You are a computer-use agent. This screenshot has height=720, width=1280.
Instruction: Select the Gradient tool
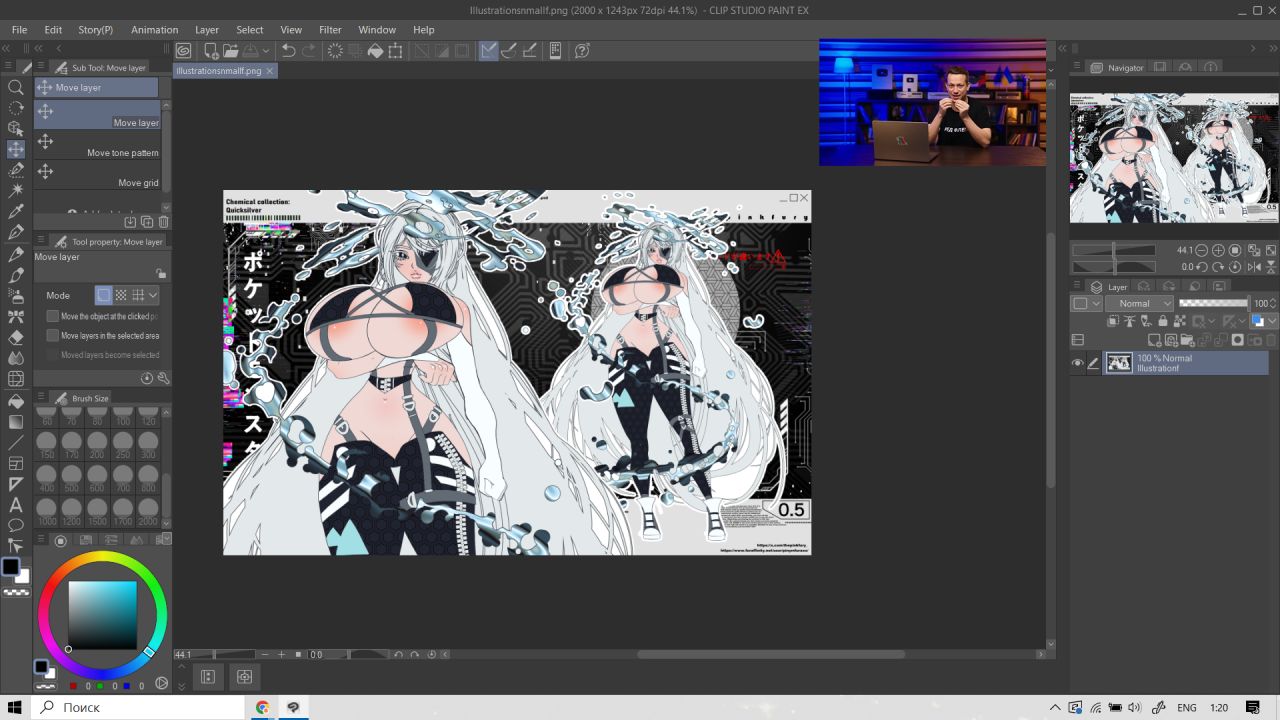(x=16, y=421)
